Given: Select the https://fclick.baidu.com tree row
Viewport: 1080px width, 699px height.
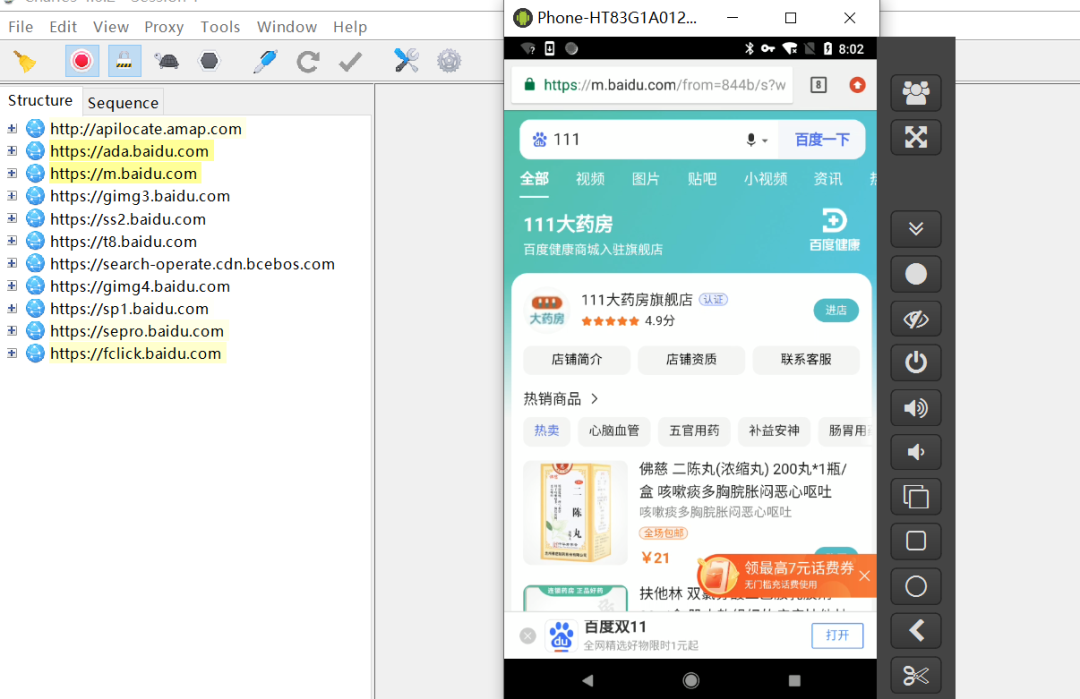Looking at the screenshot, I should (x=136, y=353).
